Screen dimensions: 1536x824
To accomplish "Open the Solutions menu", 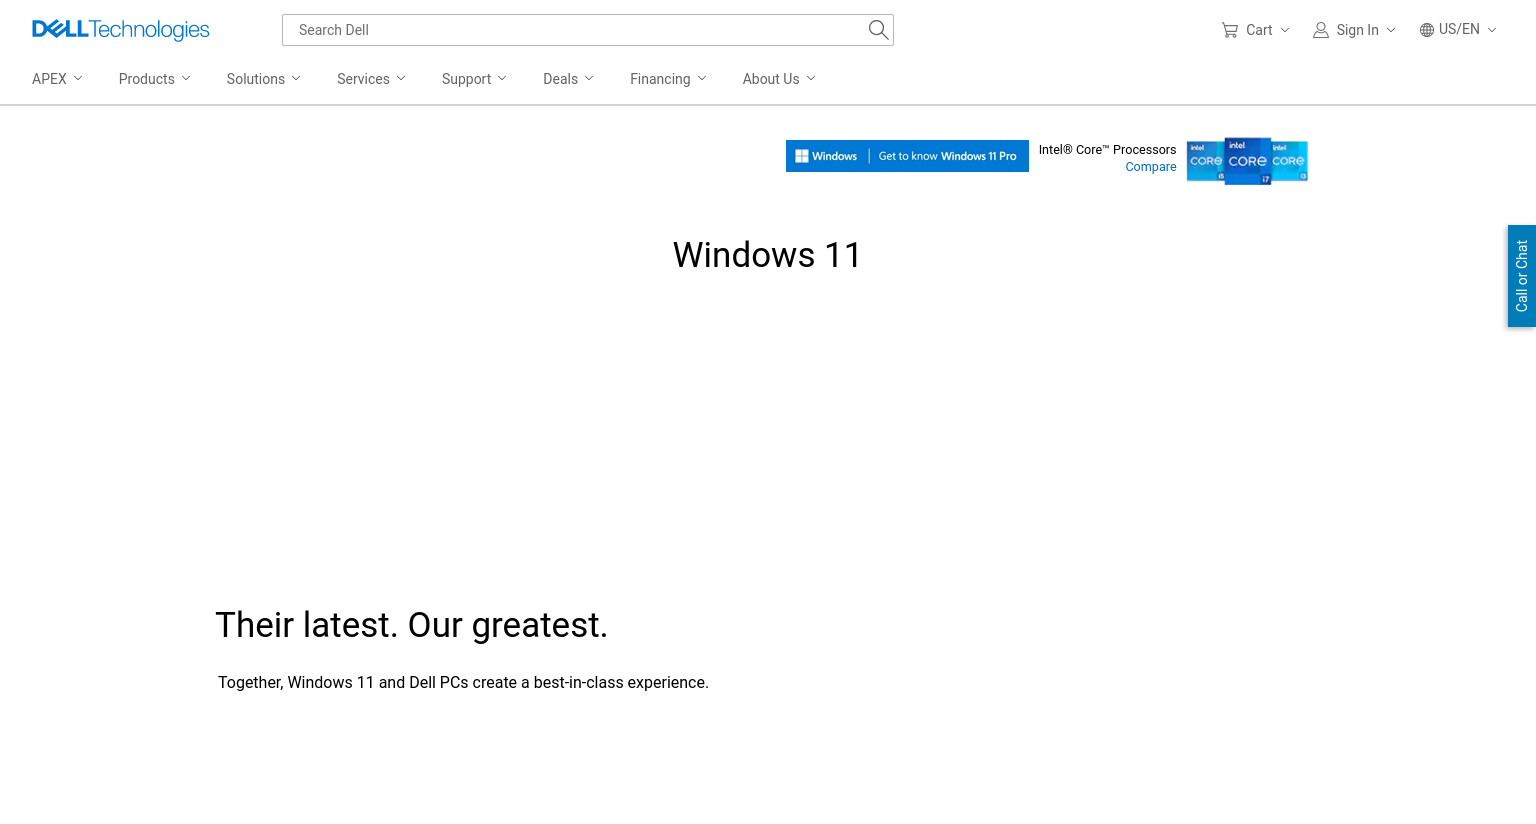I will pyautogui.click(x=263, y=79).
